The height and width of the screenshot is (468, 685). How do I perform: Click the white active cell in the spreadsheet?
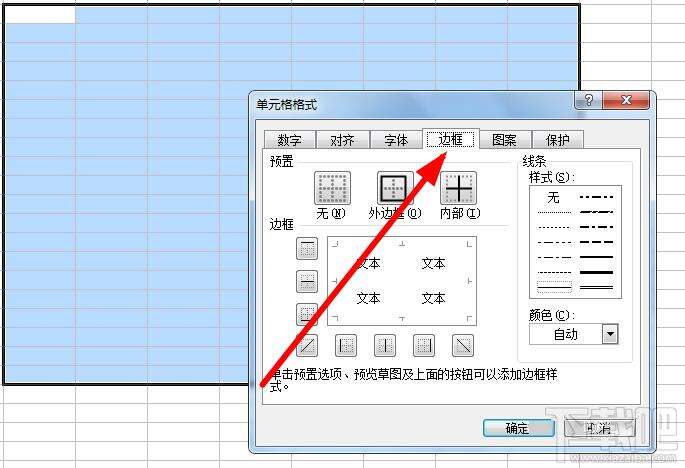click(x=40, y=15)
